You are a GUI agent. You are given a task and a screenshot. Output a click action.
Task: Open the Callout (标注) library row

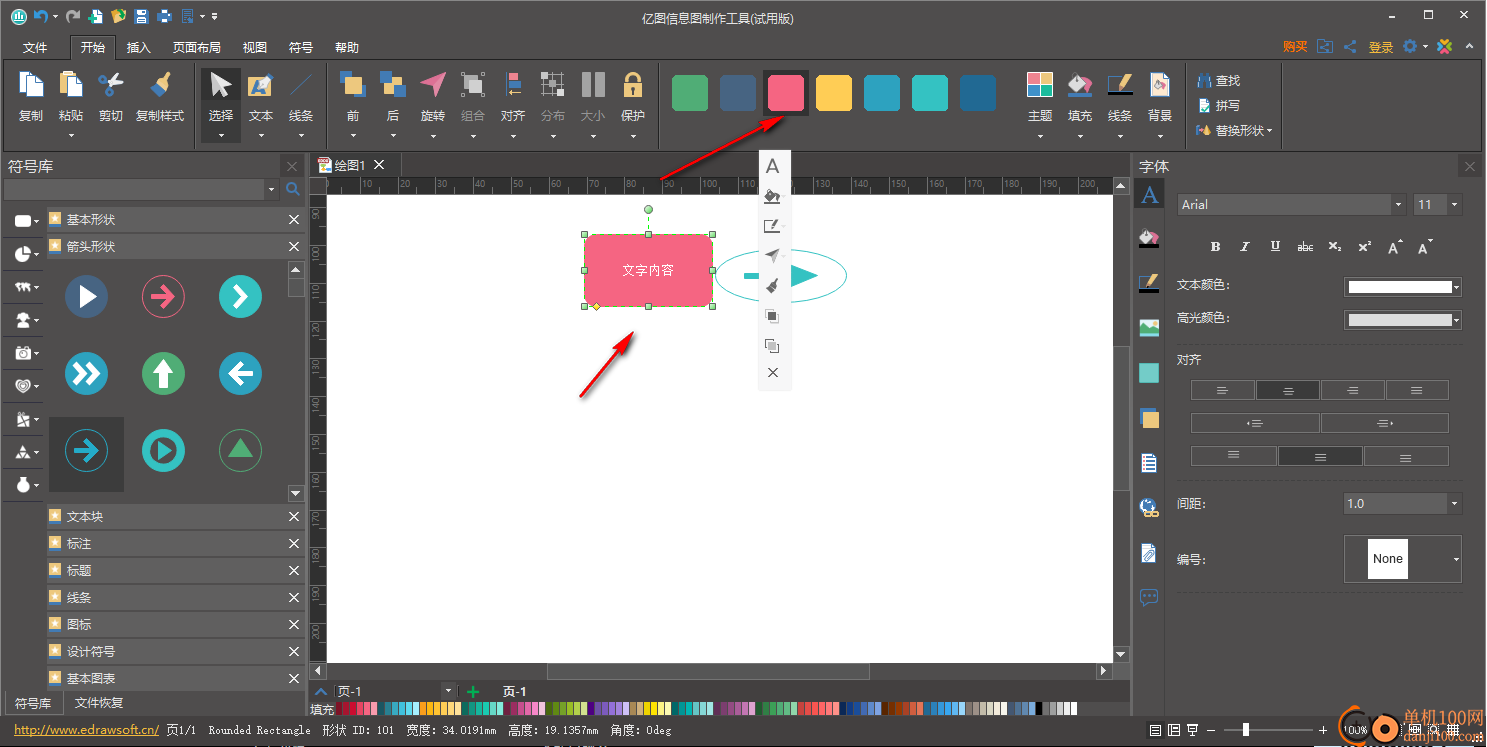pos(175,544)
